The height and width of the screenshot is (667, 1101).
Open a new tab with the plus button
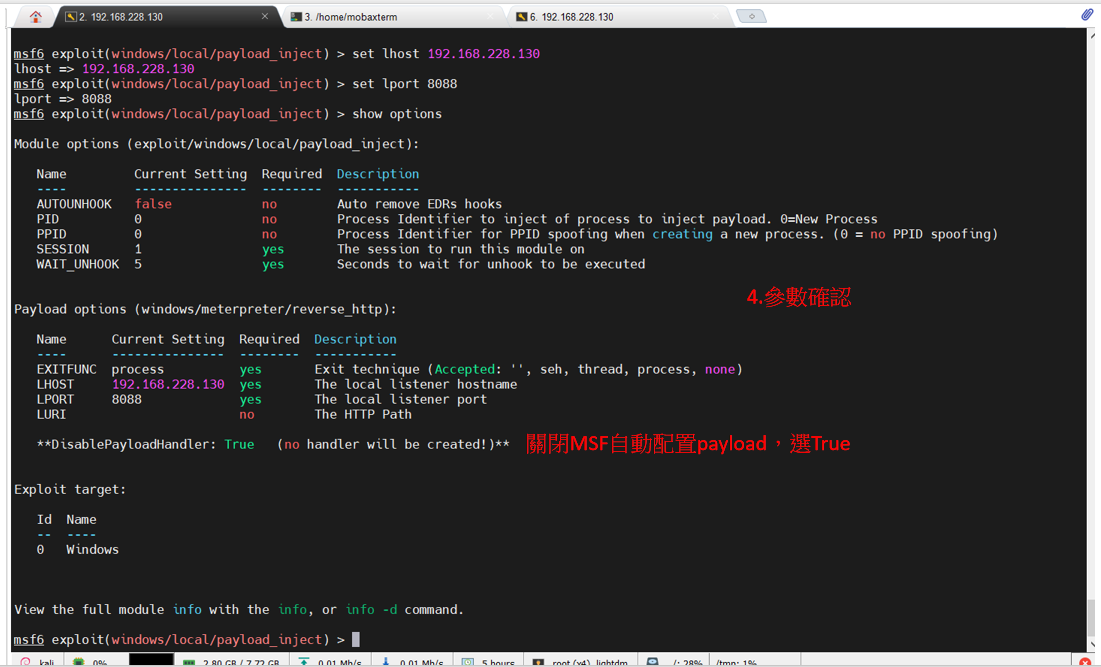751,16
